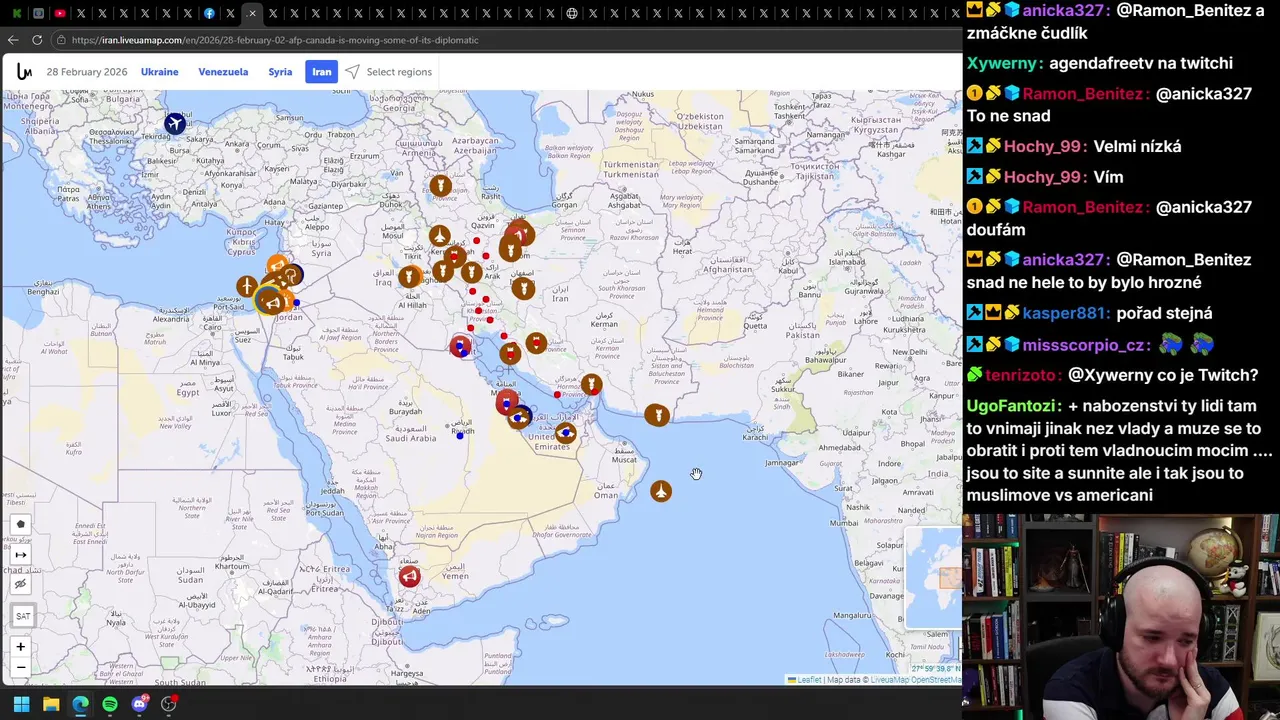This screenshot has height=720, width=1280.
Task: Toggle the SAT satellite layer
Action: pyautogui.click(x=23, y=616)
